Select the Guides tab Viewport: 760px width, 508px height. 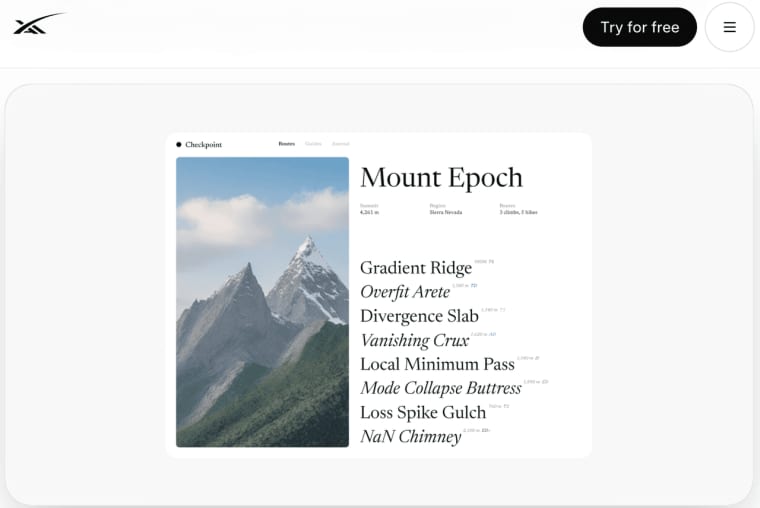pos(313,143)
